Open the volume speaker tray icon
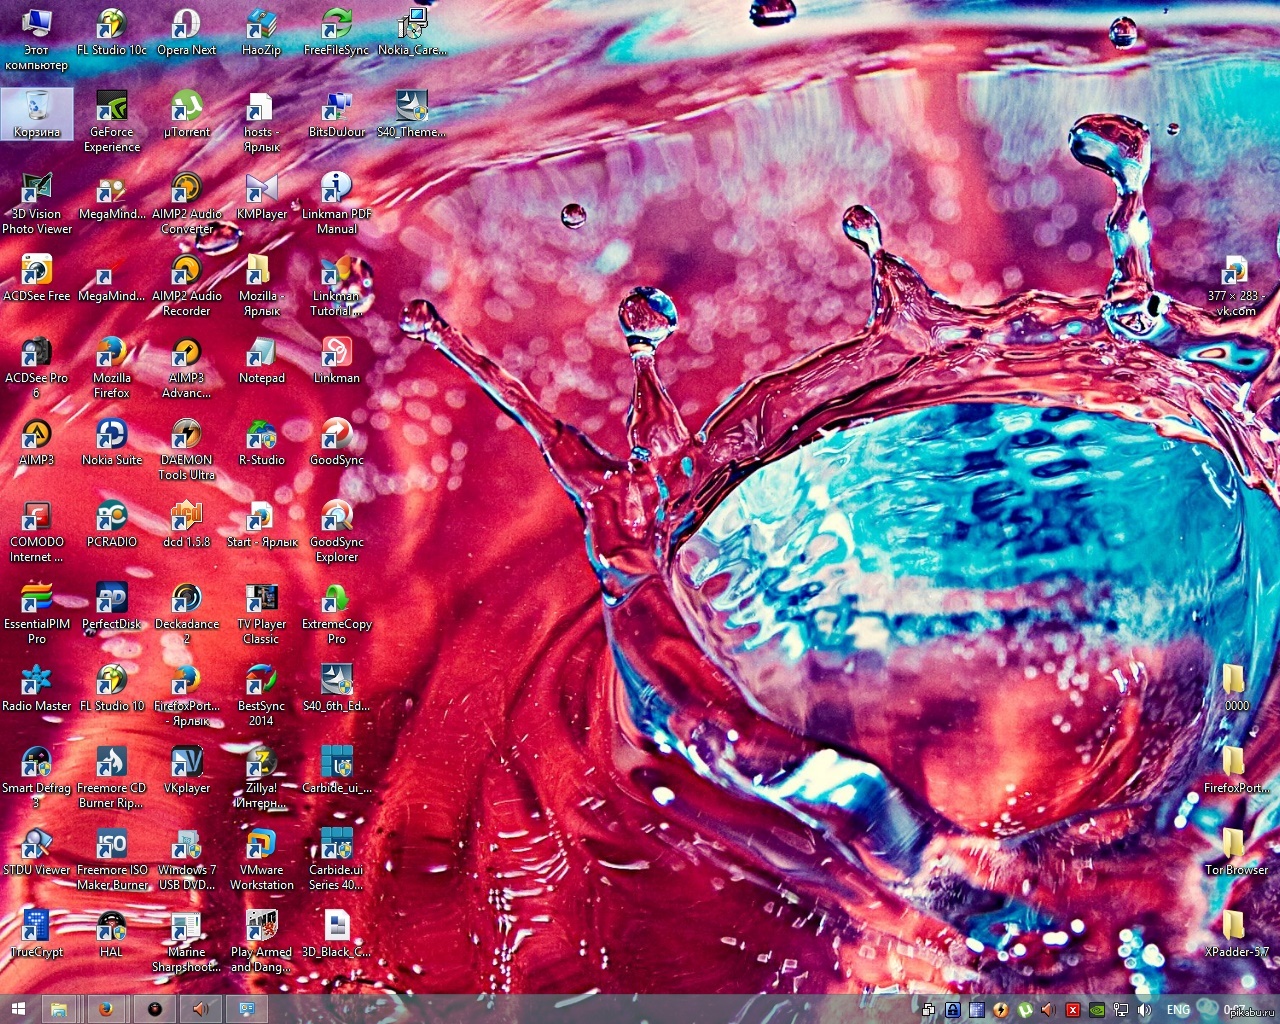 tap(1144, 1010)
